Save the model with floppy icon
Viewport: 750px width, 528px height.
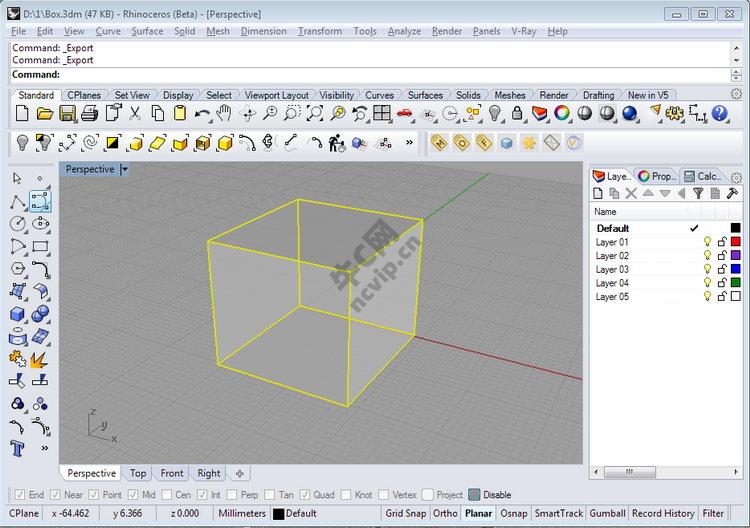point(67,114)
